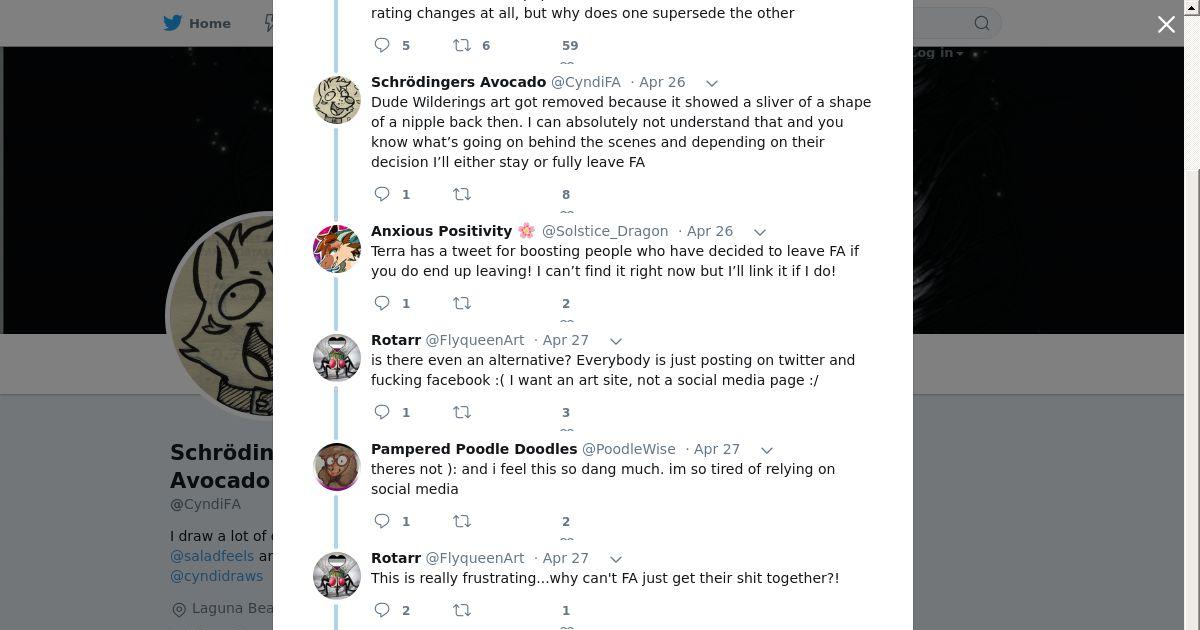Click the search magnifier icon
The height and width of the screenshot is (630, 1200).
pos(982,23)
